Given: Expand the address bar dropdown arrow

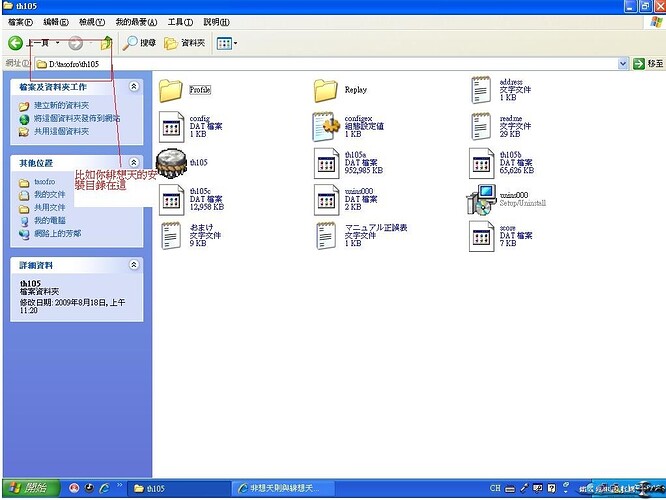Looking at the screenshot, I should [x=623, y=64].
